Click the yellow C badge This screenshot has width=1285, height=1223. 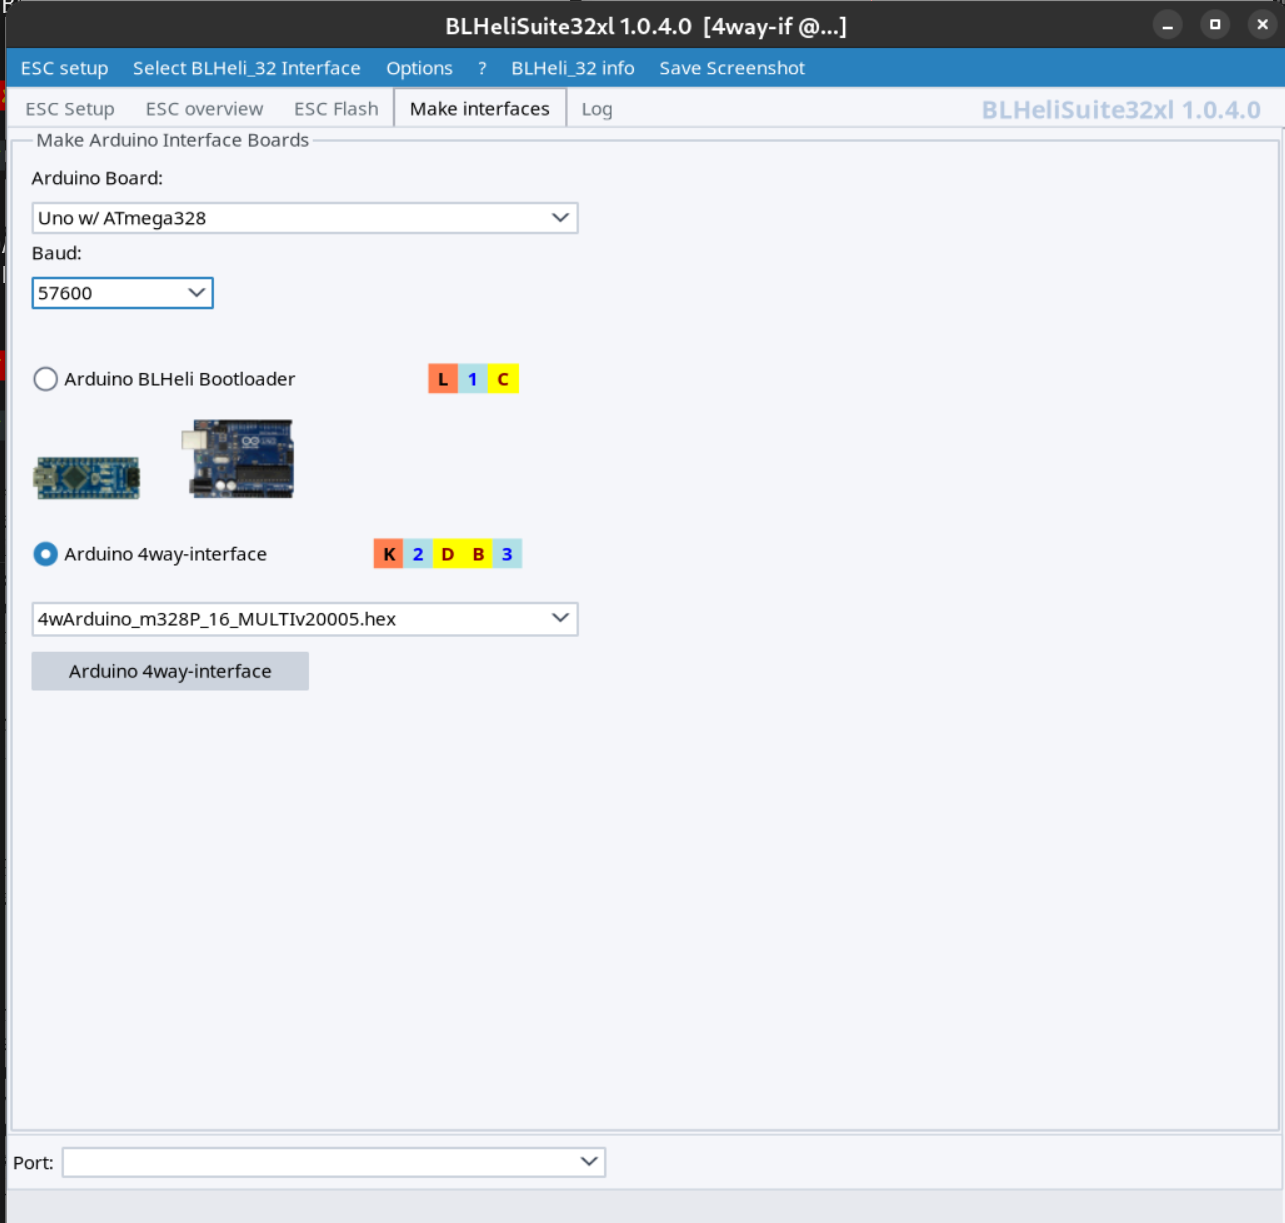(503, 379)
